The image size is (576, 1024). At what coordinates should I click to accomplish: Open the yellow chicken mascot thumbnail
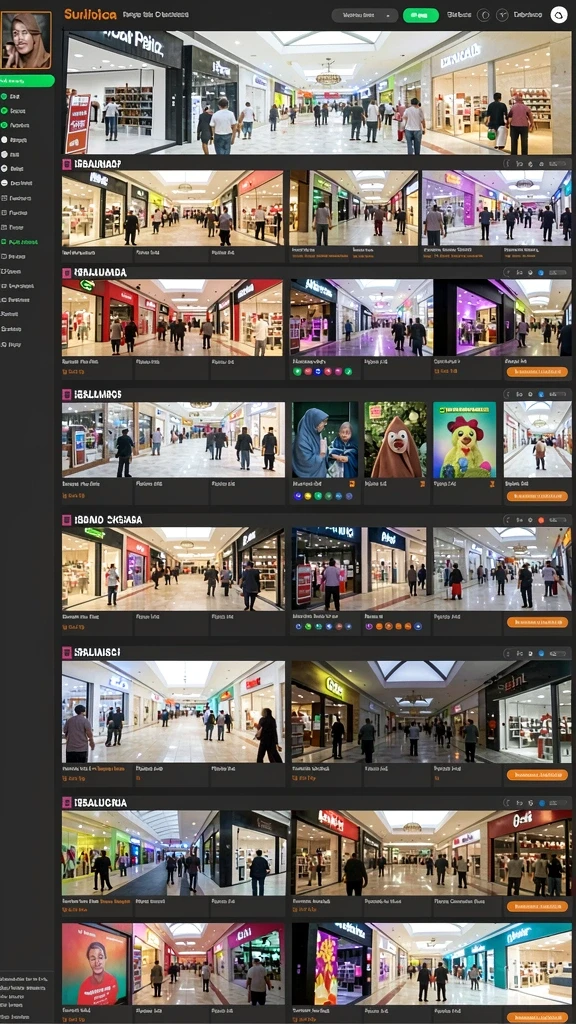coord(464,440)
